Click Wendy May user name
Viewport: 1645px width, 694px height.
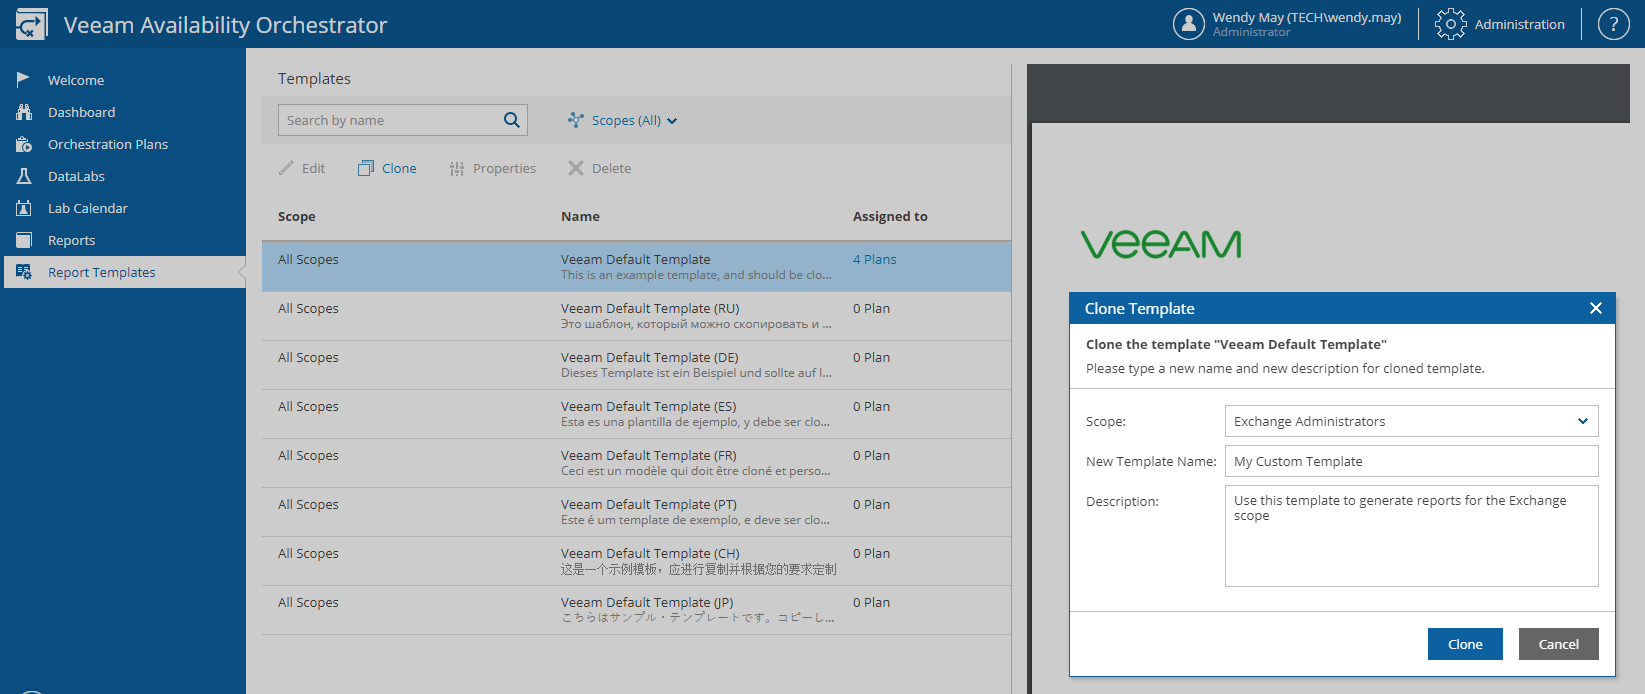[1307, 17]
